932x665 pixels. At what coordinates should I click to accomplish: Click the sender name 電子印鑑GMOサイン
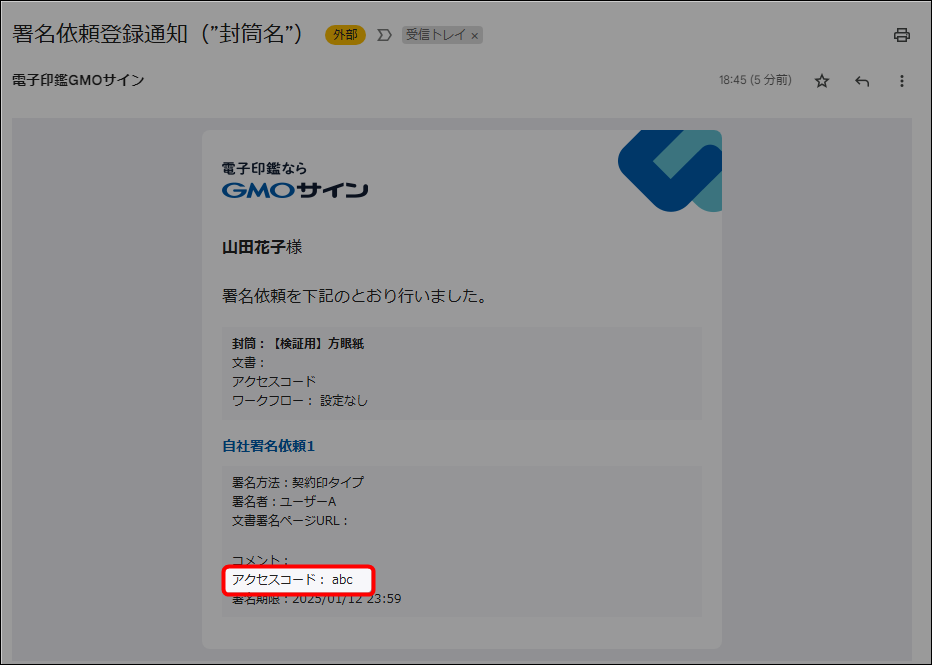click(78, 80)
